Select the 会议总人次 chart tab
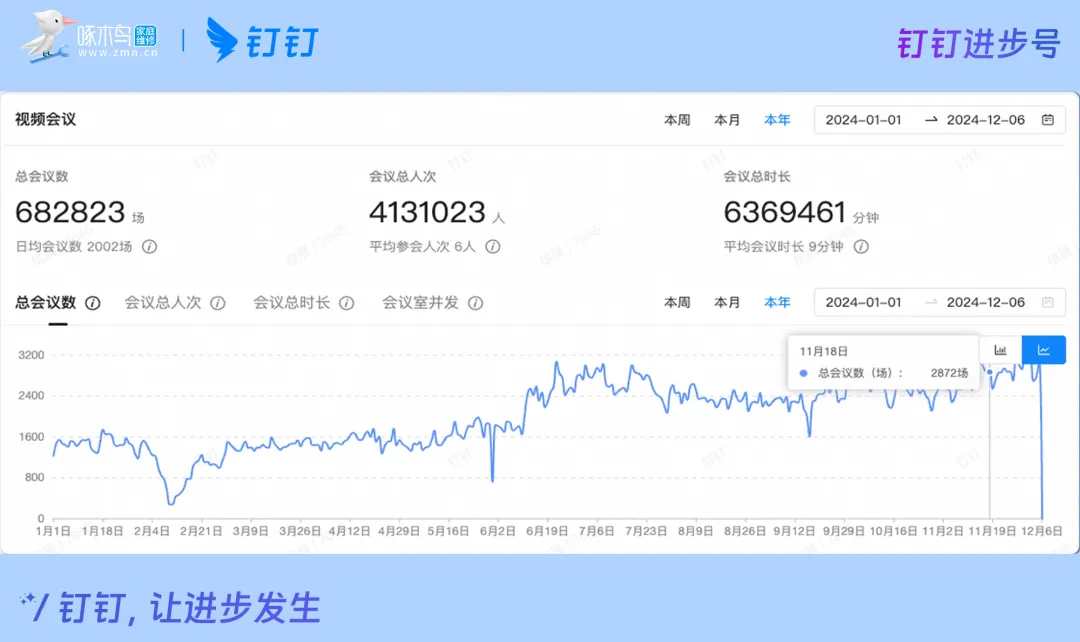This screenshot has width=1080, height=642. (163, 302)
